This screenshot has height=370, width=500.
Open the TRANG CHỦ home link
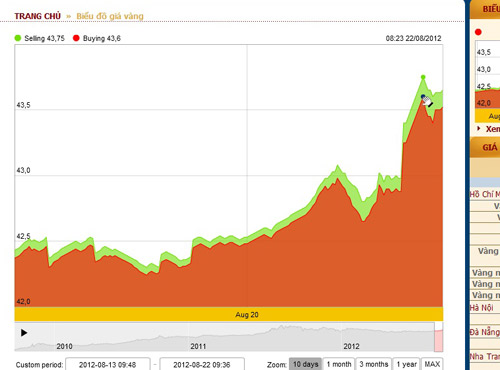pos(38,16)
